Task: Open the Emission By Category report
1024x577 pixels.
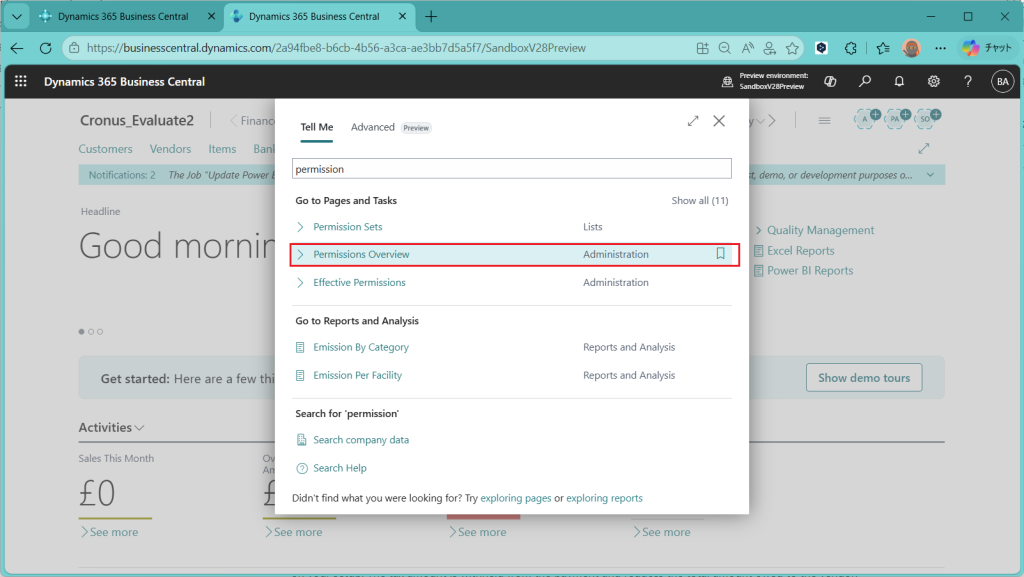Action: (x=361, y=348)
